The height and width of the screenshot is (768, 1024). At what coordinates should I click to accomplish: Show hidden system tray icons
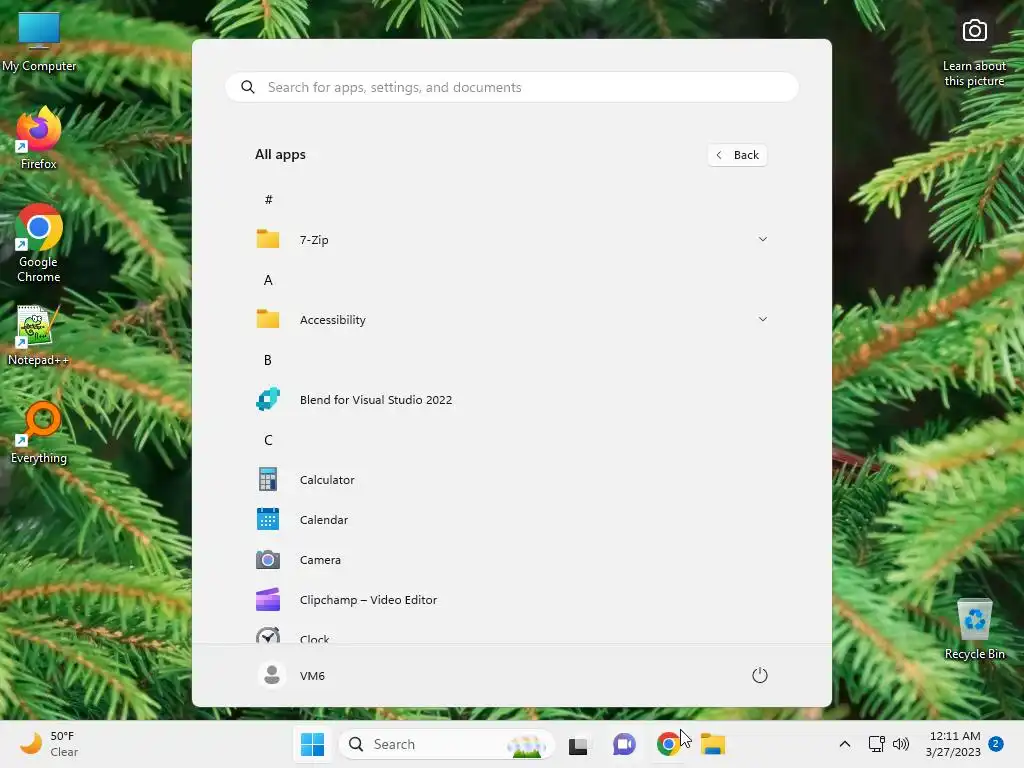[x=844, y=744]
